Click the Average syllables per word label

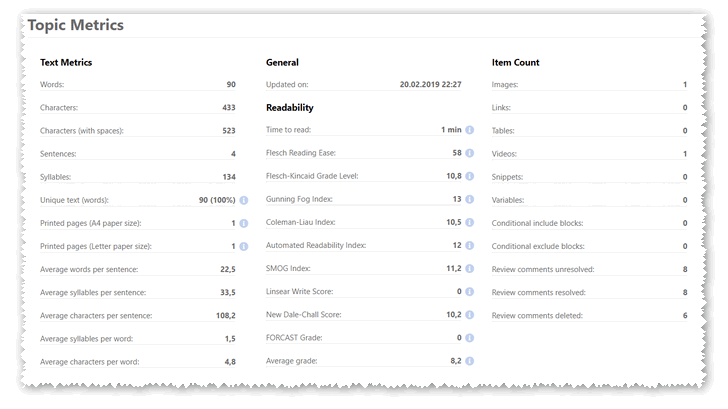coord(86,339)
